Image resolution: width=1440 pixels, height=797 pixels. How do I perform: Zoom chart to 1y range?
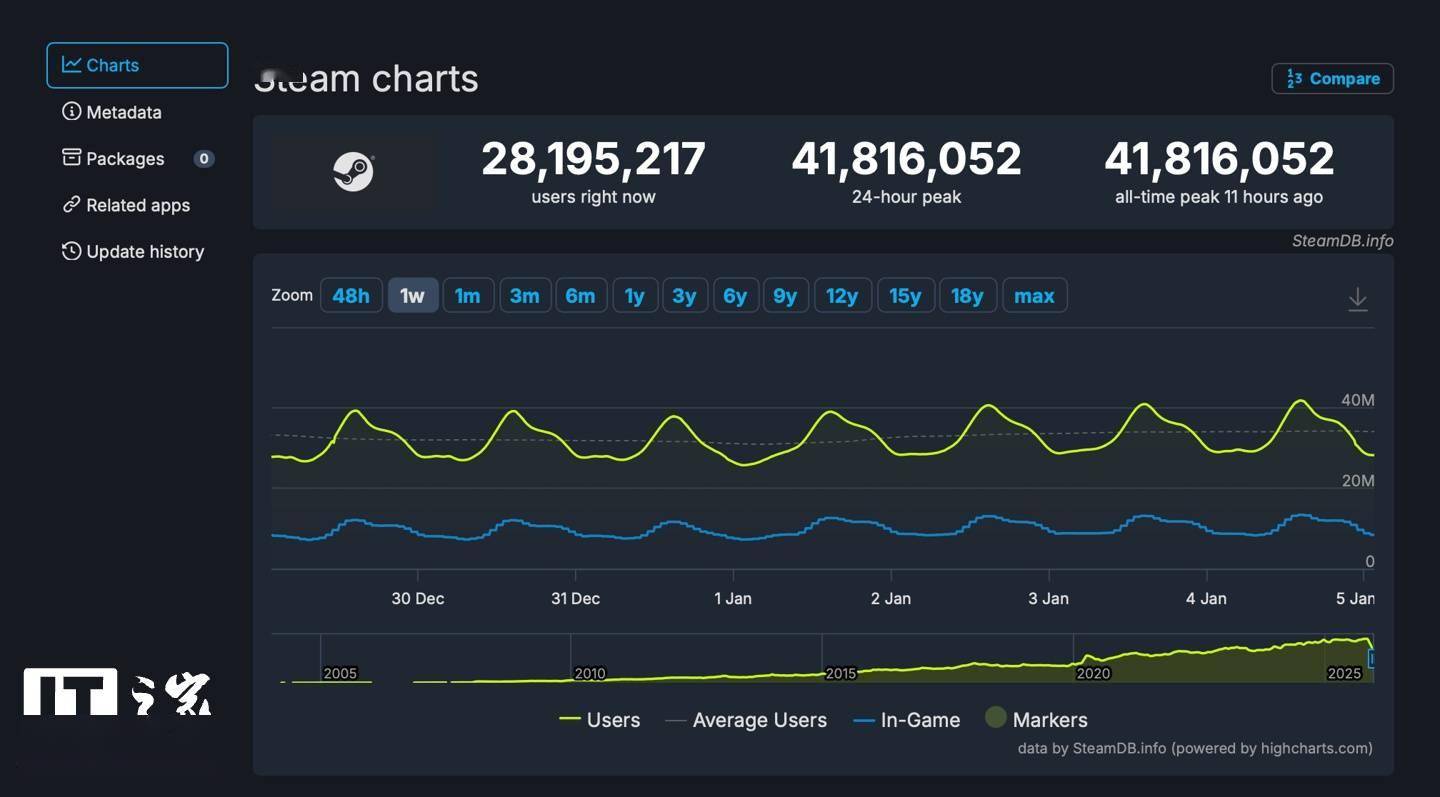click(634, 296)
